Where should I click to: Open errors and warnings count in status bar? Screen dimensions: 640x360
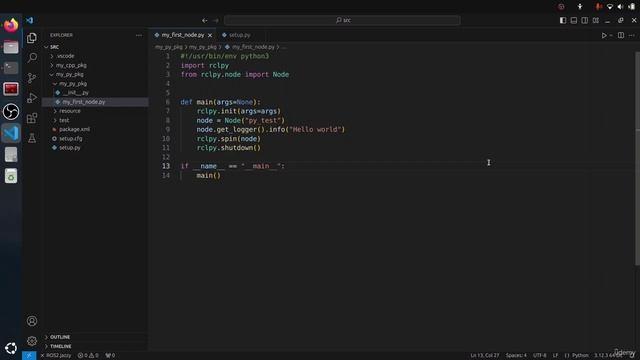(88, 356)
